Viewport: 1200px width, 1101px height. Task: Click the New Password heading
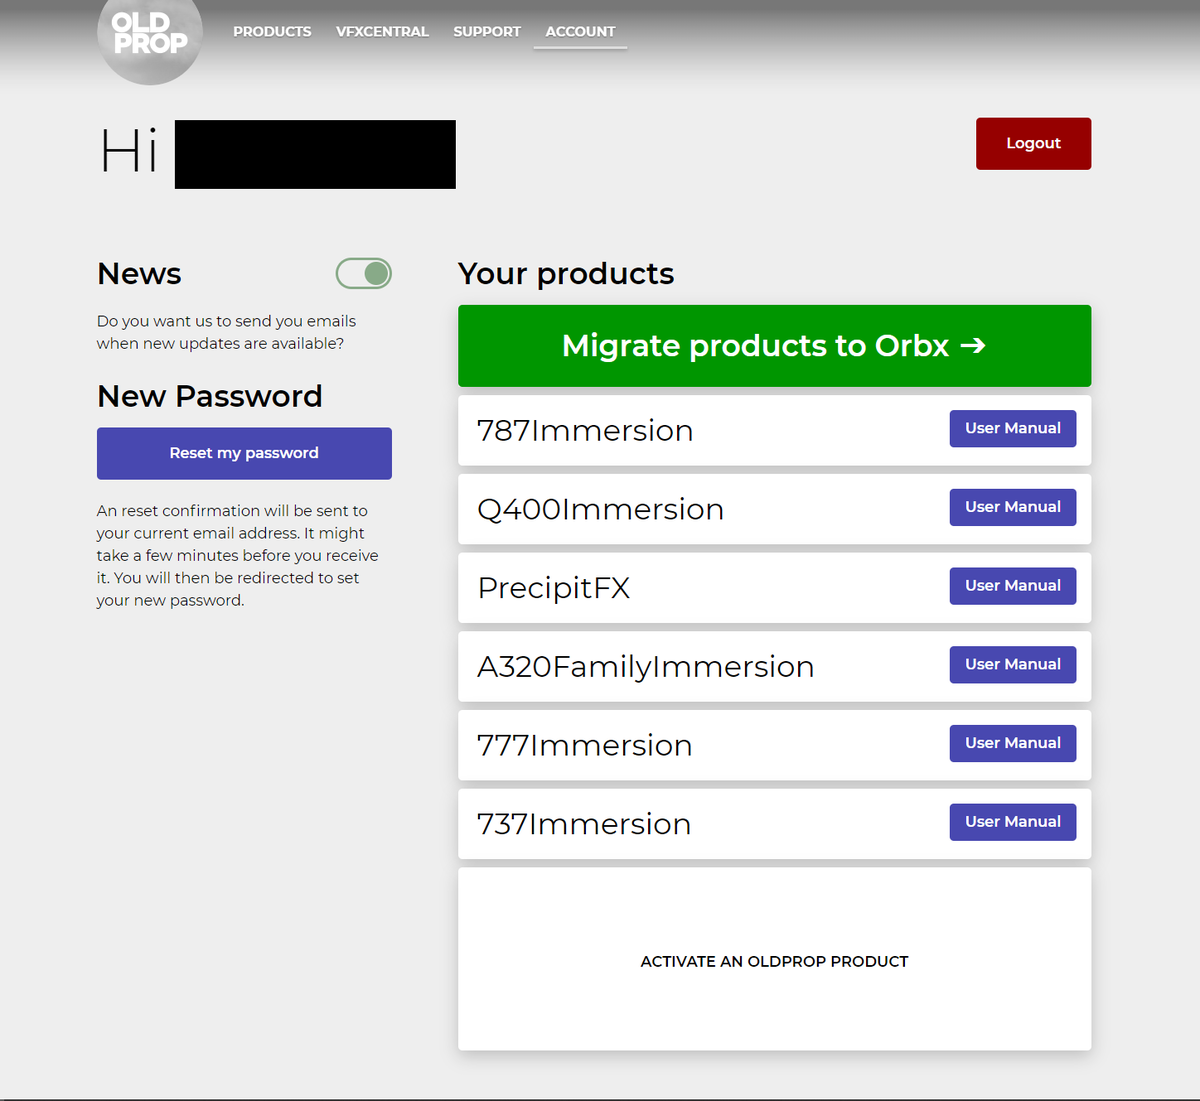(210, 397)
